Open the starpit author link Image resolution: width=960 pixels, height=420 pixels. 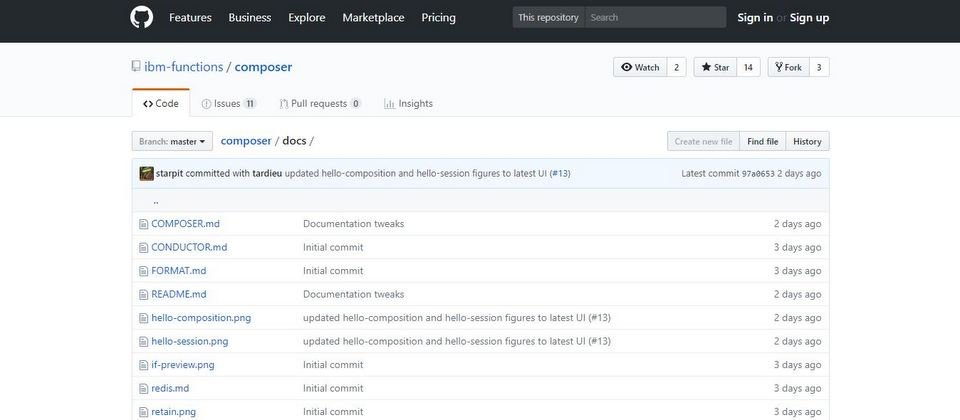[x=170, y=173]
